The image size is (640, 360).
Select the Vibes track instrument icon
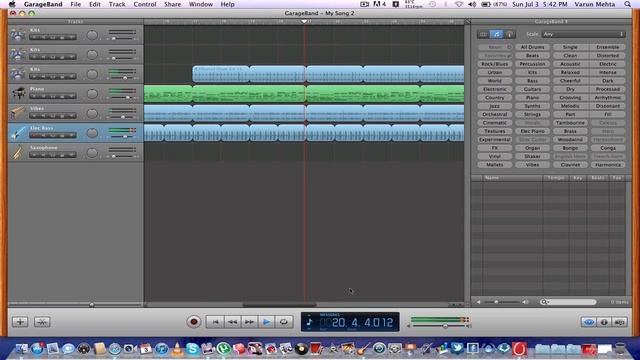(18, 113)
